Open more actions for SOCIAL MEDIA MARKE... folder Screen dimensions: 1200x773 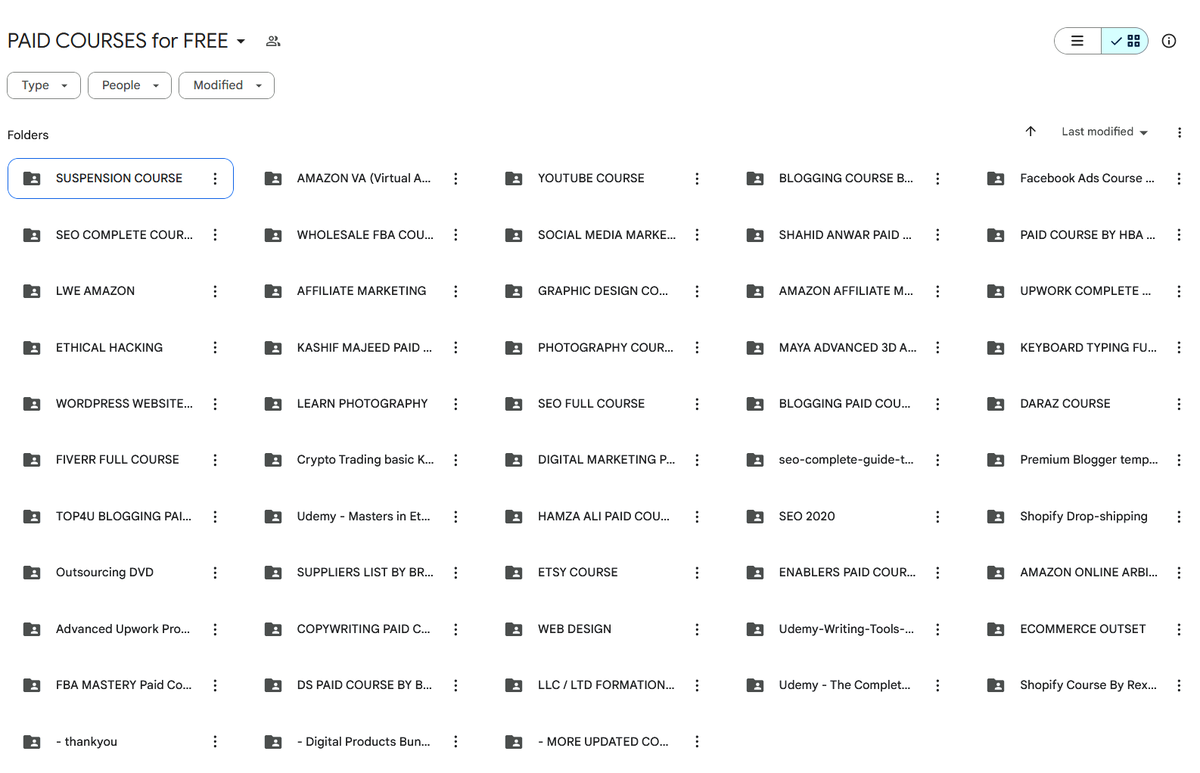[697, 235]
